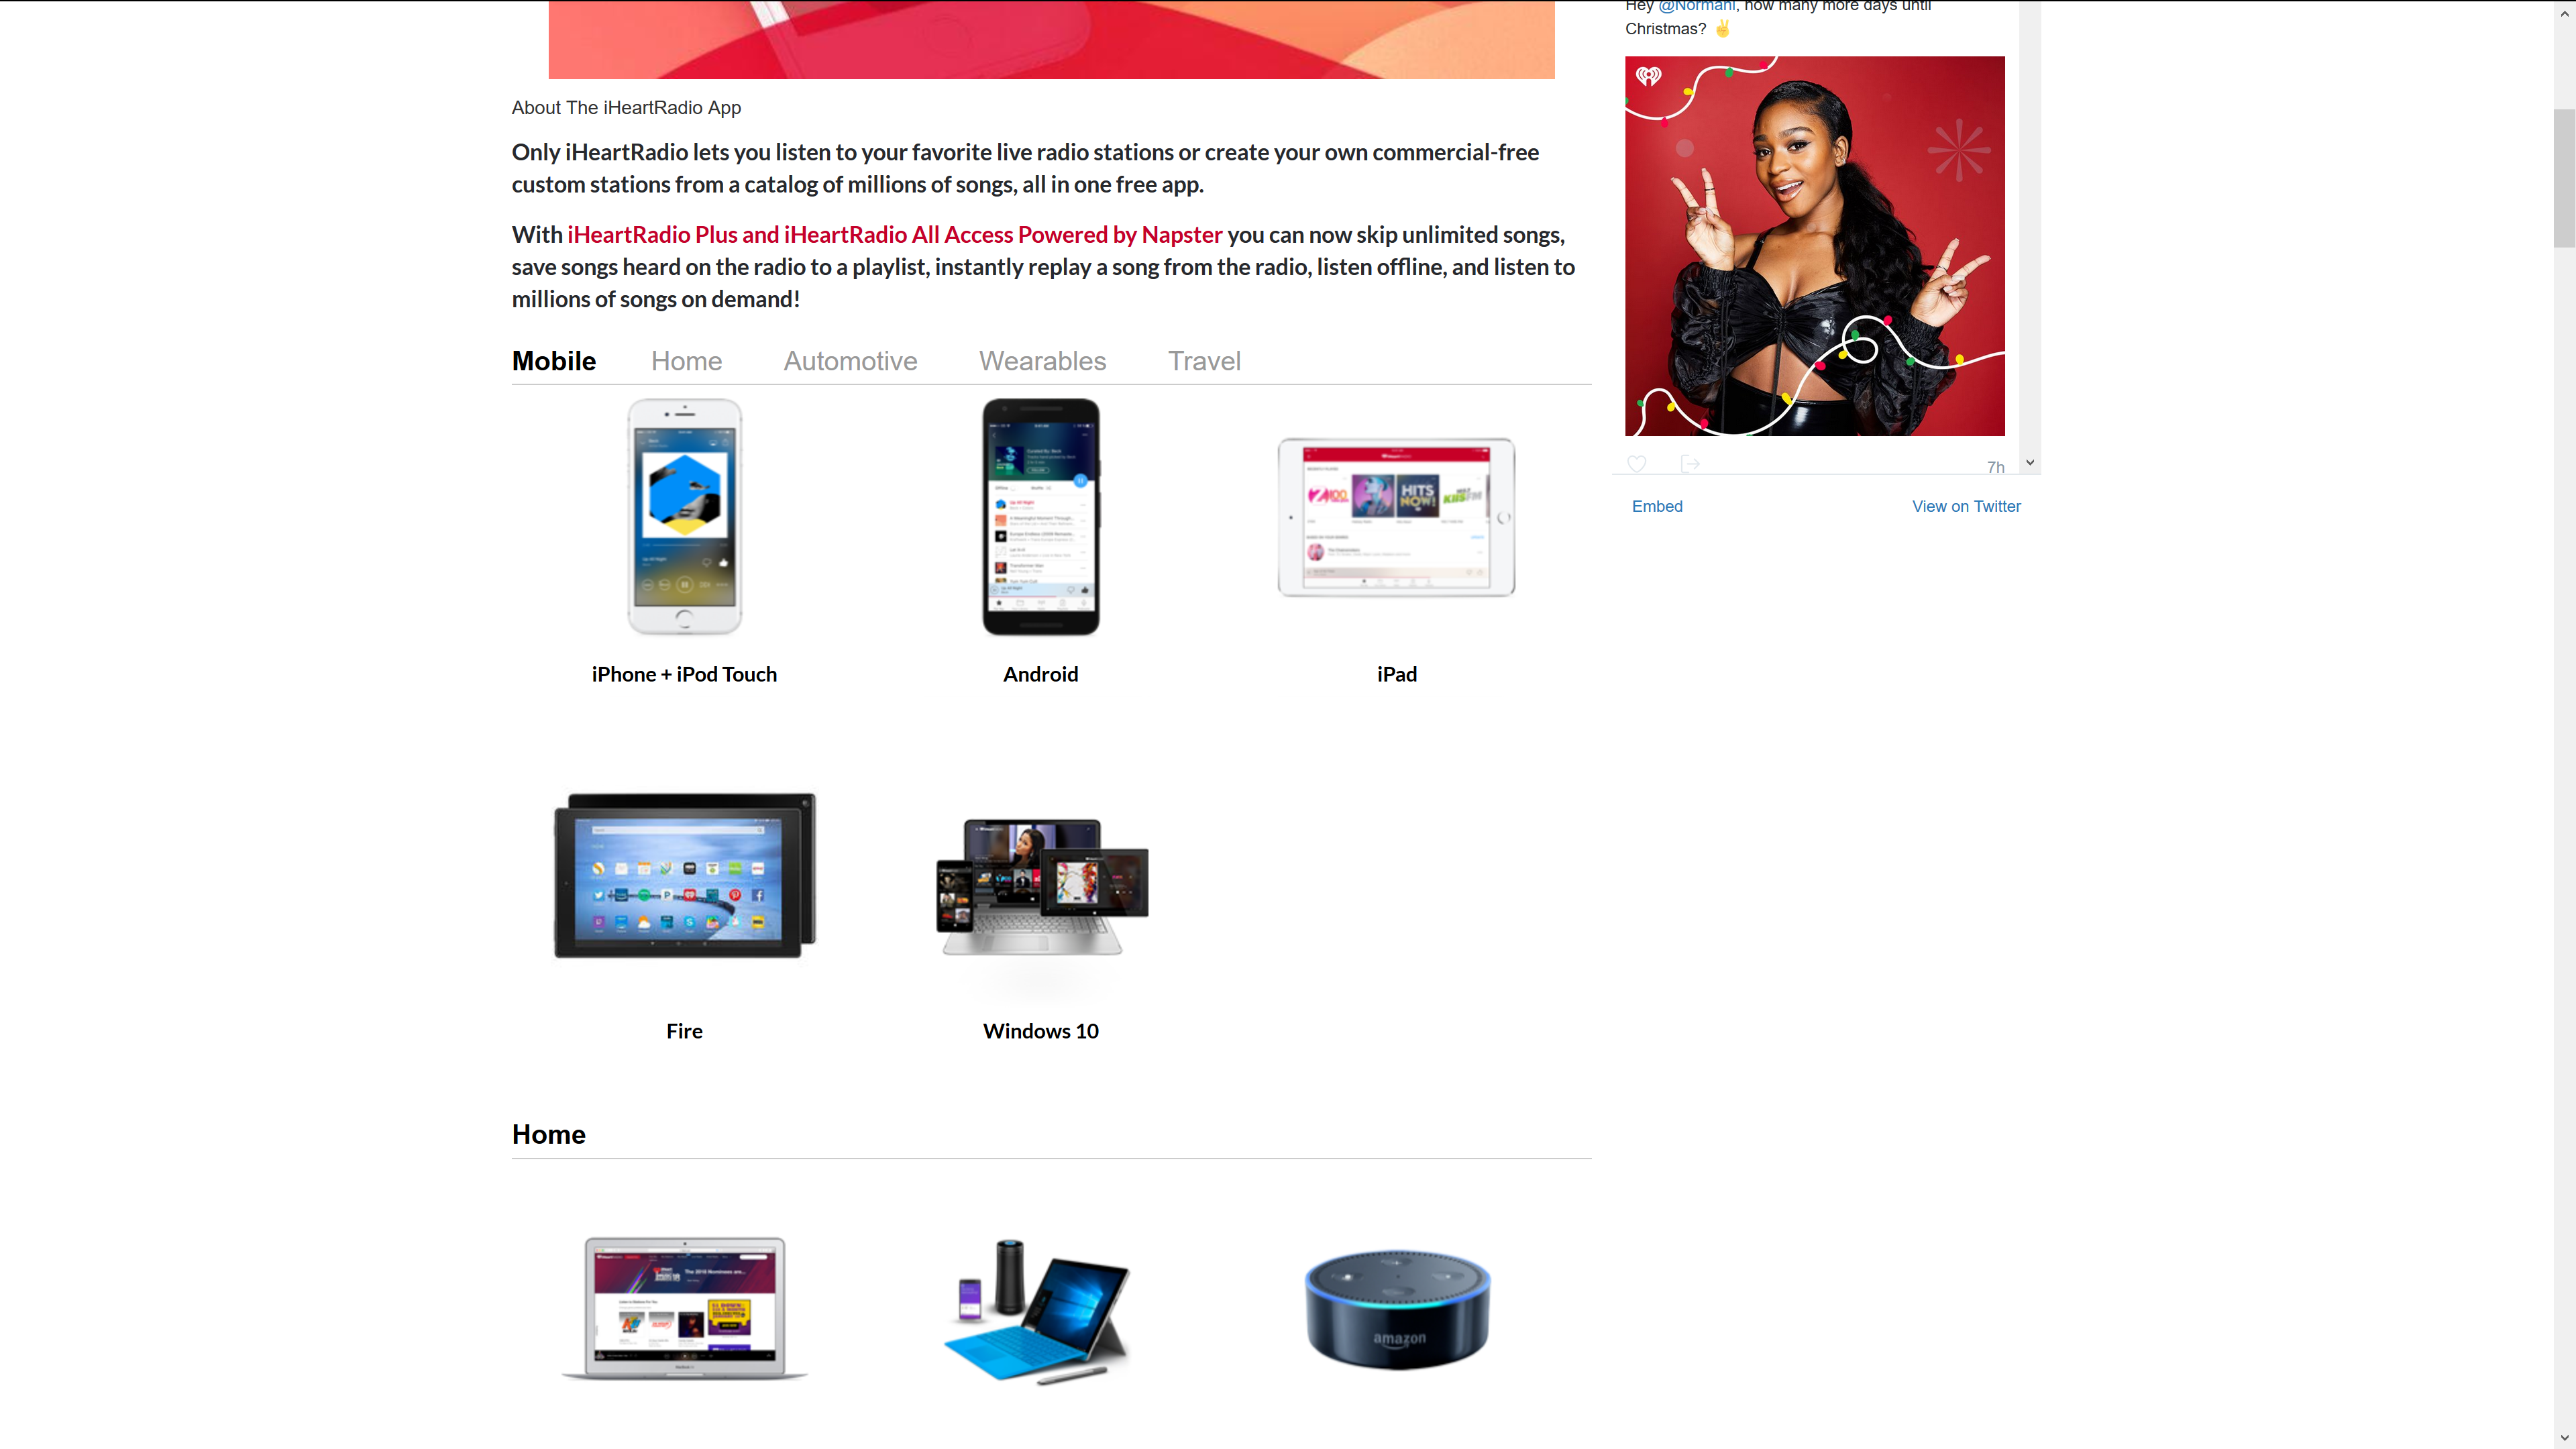Screen dimensions: 2576x1449
Task: Click the Embed option
Action: 1656,506
